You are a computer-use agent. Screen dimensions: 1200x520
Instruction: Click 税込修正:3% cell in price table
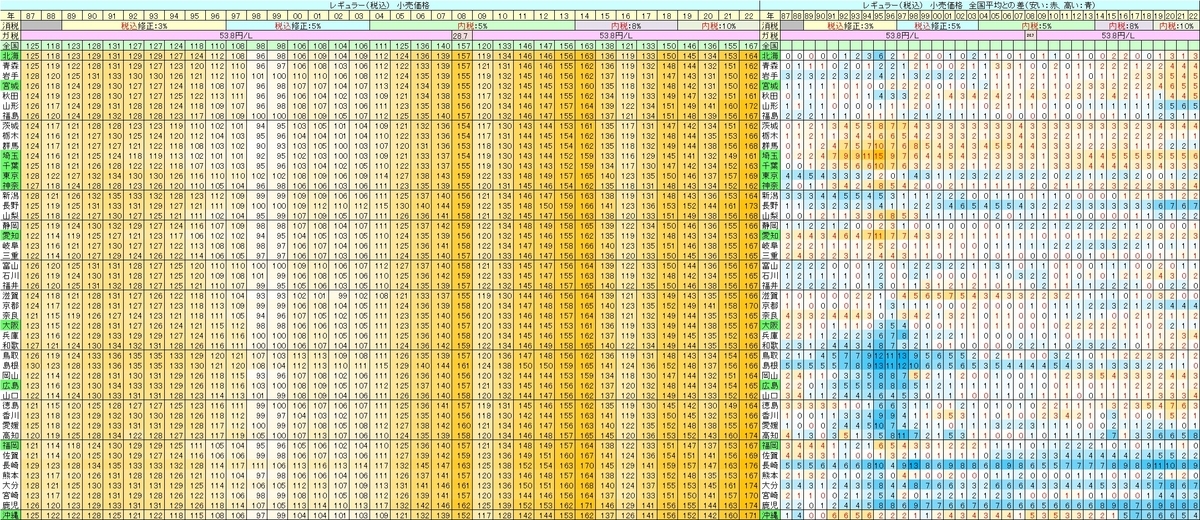click(144, 25)
